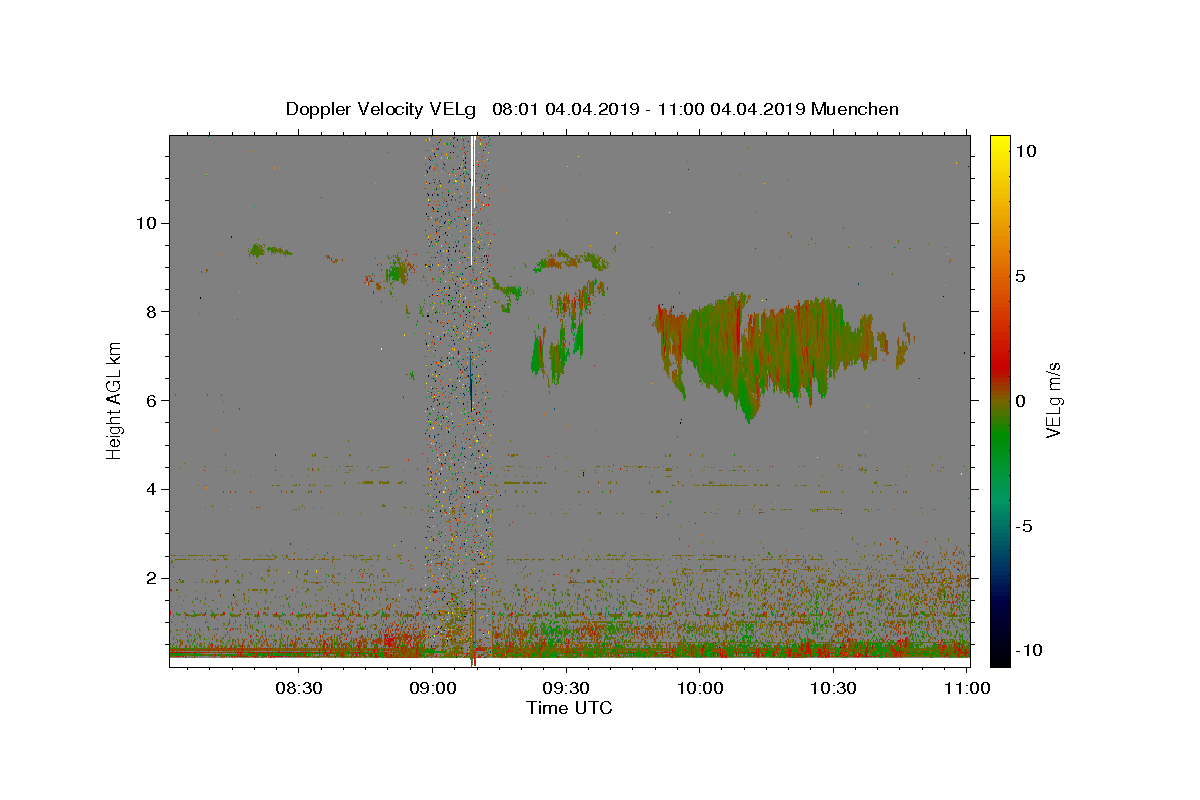This screenshot has width=1200, height=800.
Task: Click the small cloud echo near 08:20
Action: [x=268, y=250]
